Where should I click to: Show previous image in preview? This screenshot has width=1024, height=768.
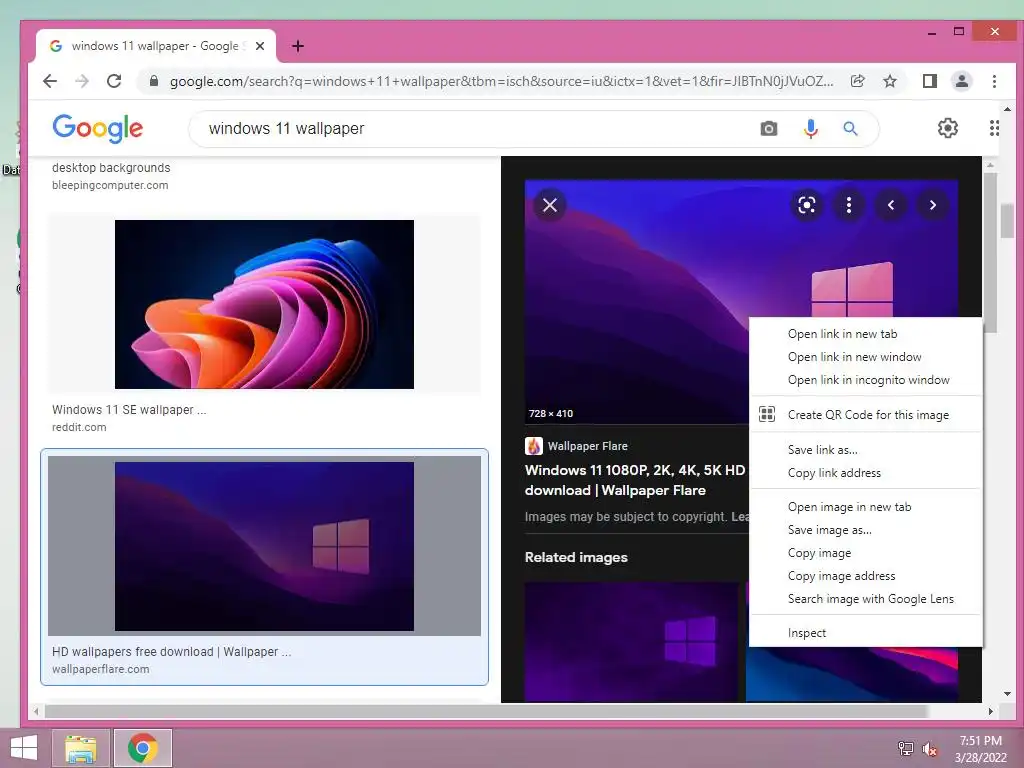[891, 205]
